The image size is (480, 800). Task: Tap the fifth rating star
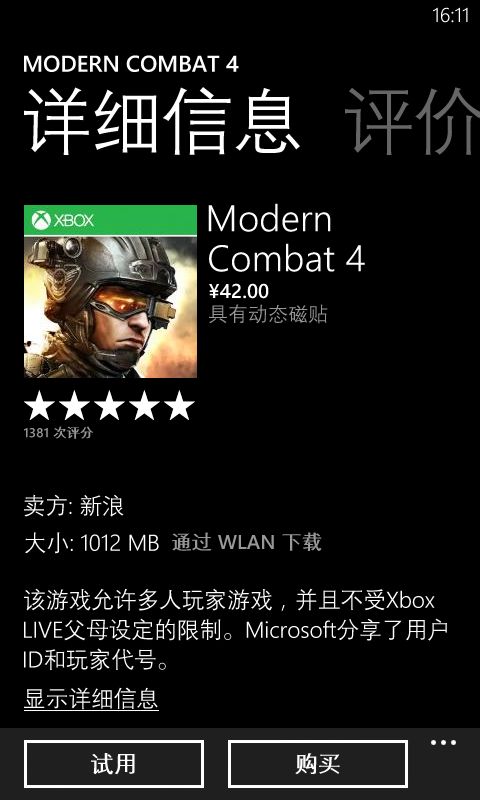179,407
